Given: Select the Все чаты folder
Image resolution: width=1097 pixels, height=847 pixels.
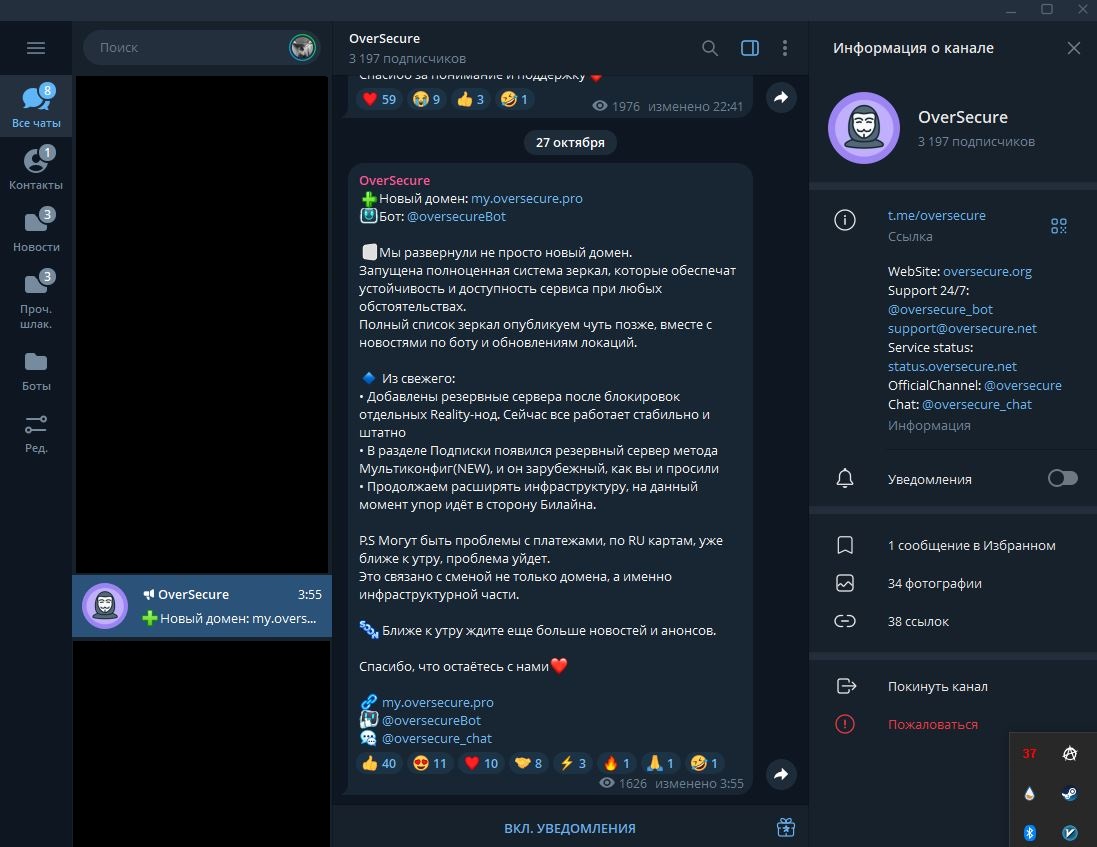Looking at the screenshot, I should tap(36, 106).
